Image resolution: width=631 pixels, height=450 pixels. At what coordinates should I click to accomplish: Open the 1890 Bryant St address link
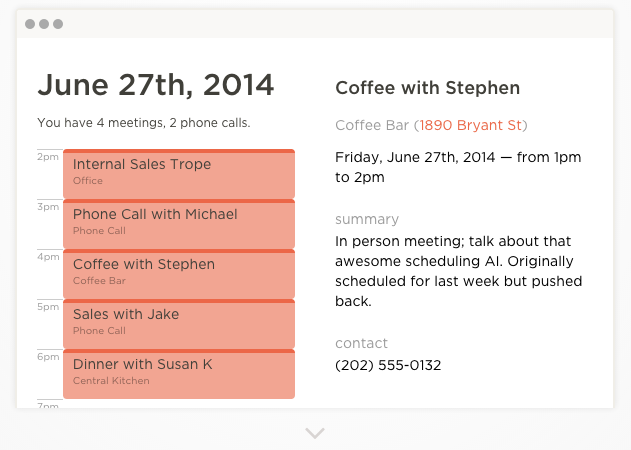pyautogui.click(x=470, y=125)
